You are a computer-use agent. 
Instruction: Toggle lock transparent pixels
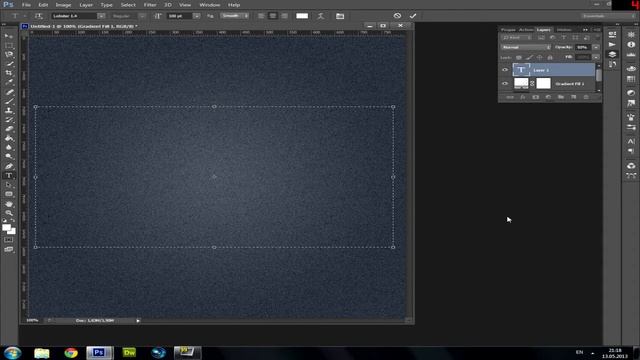pos(519,58)
